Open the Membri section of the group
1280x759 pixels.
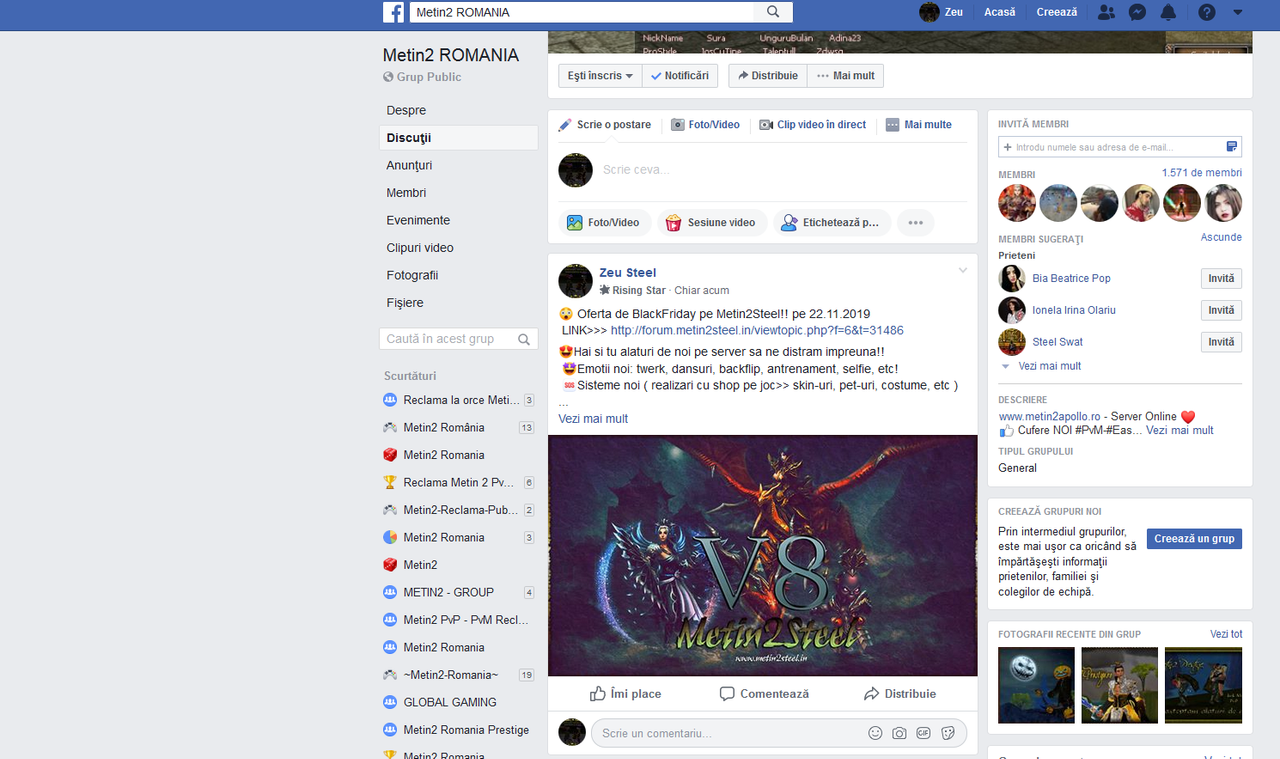[406, 192]
